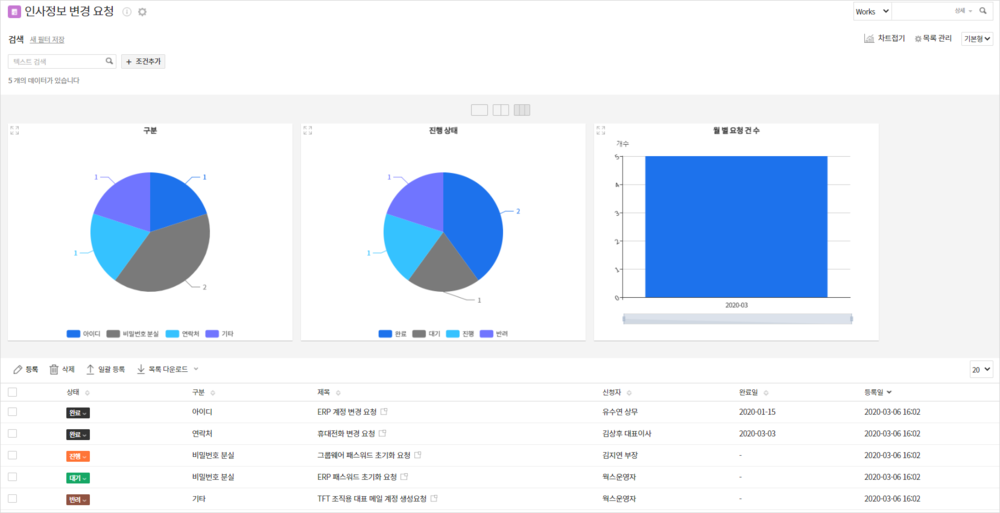This screenshot has width=1000, height=513.
Task: Click the bulk upload arrow icon
Action: [x=91, y=369]
